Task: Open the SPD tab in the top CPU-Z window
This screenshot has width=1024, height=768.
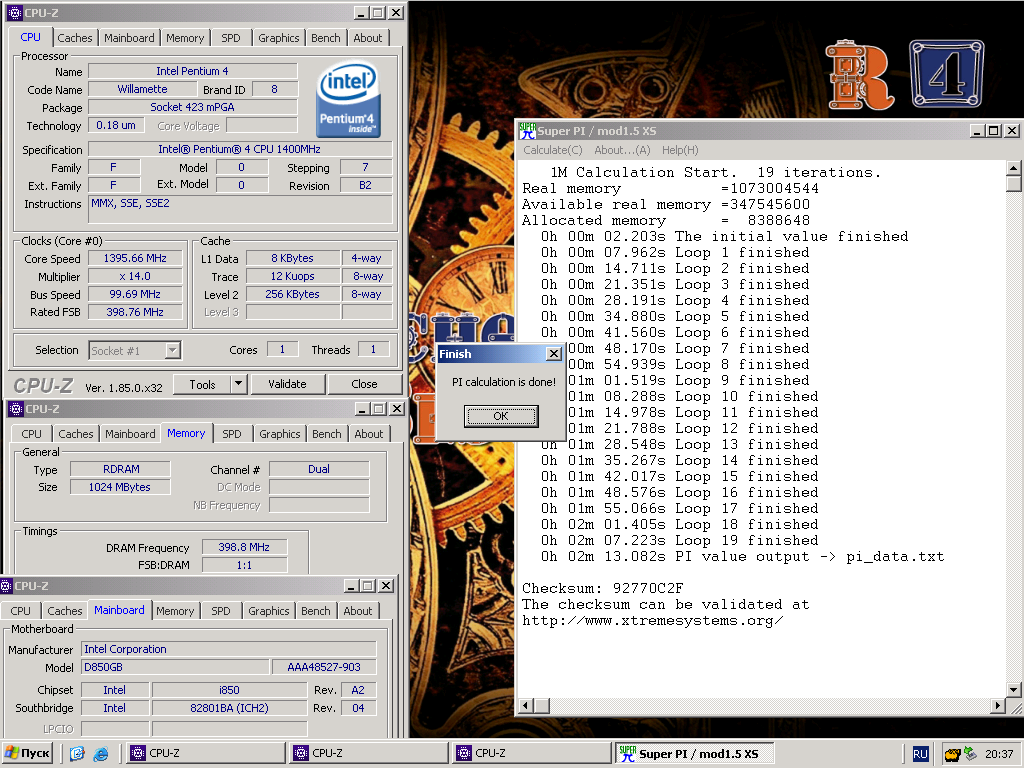Action: [231, 38]
